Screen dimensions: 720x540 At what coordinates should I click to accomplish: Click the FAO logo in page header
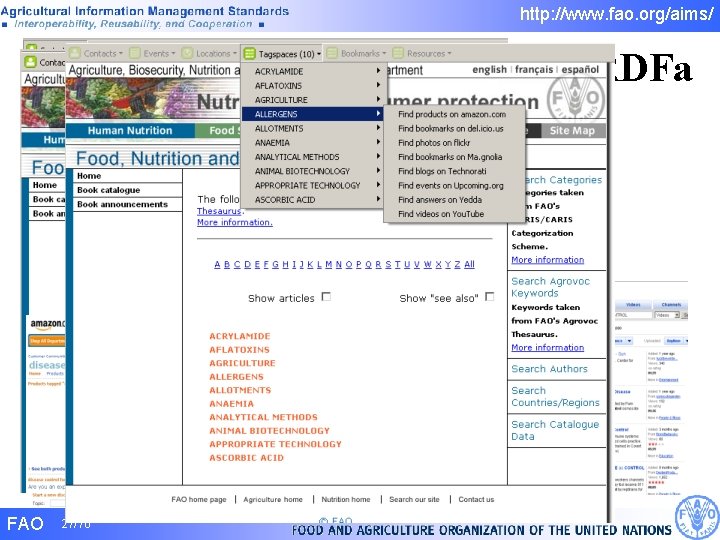pyautogui.click(x=575, y=99)
